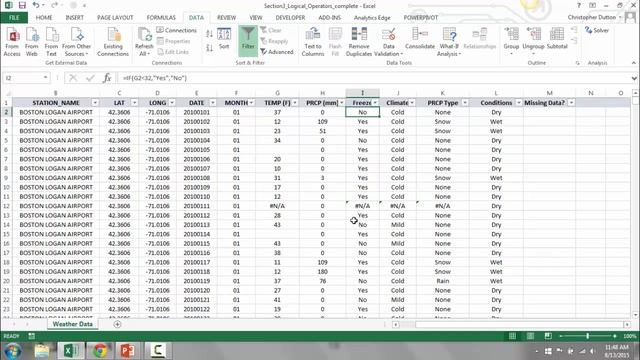Open Advanced filter options
The height and width of the screenshot is (360, 640).
pos(277,52)
